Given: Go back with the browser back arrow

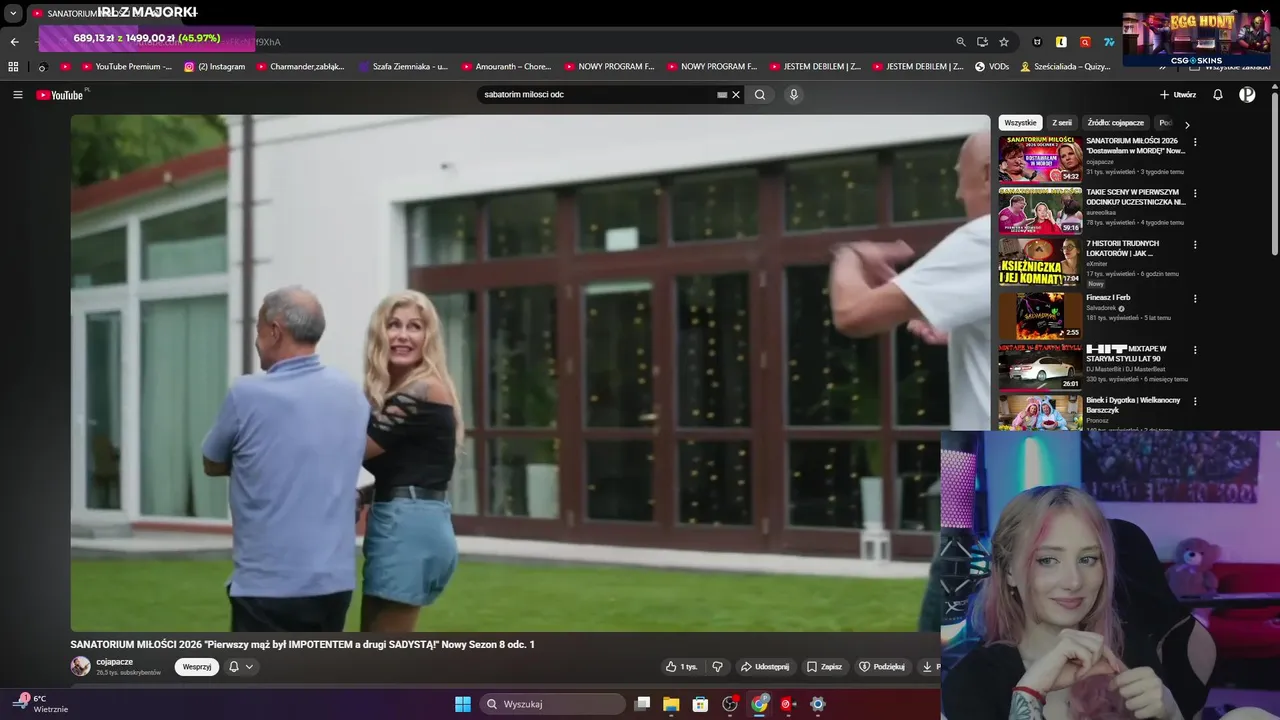Looking at the screenshot, I should click(x=14, y=42).
